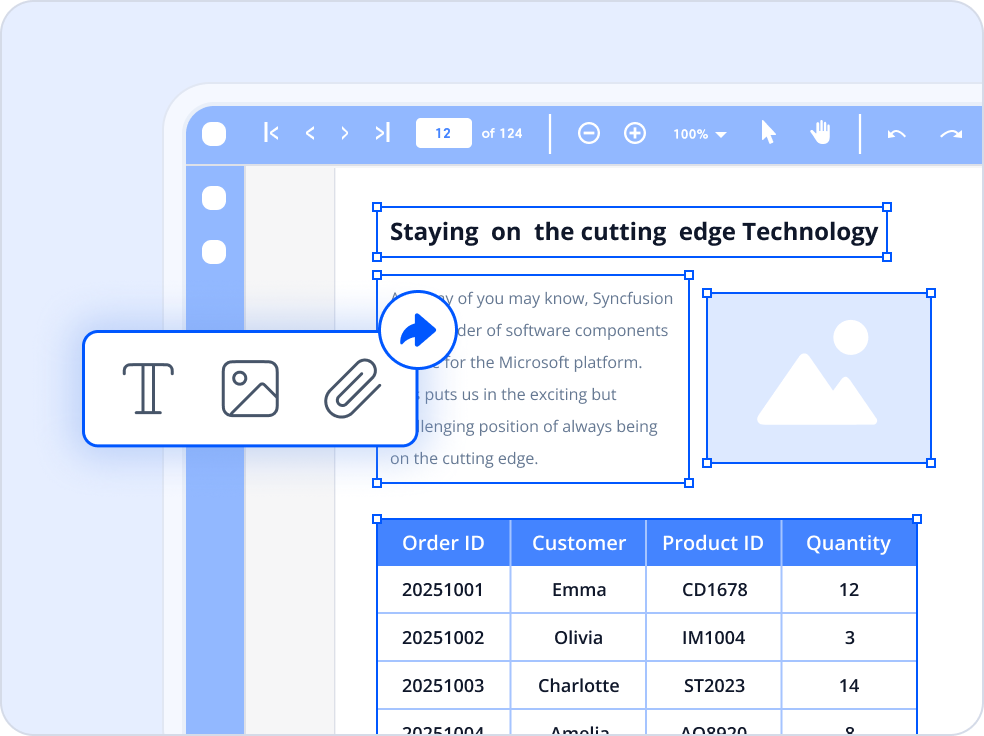The height and width of the screenshot is (736, 984).
Task: Select cell ST2023
Action: (x=714, y=685)
